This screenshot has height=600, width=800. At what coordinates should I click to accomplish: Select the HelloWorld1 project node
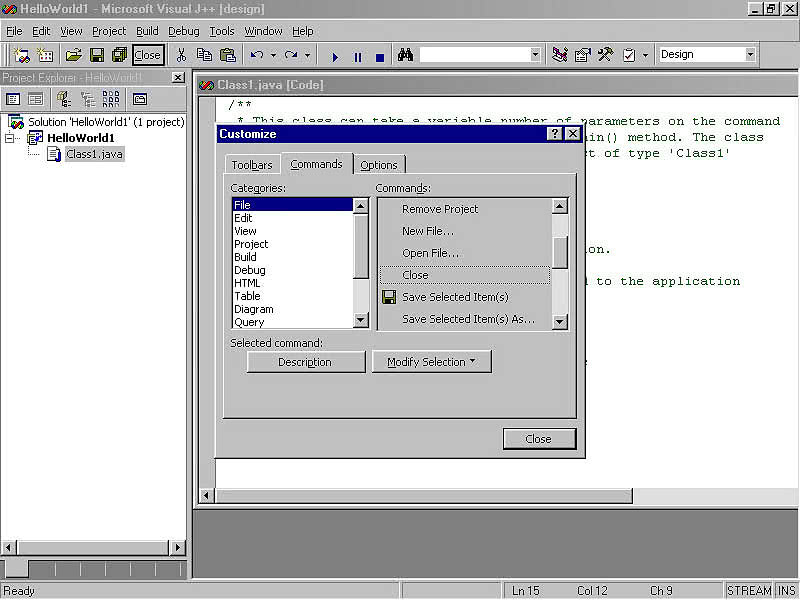tap(81, 138)
